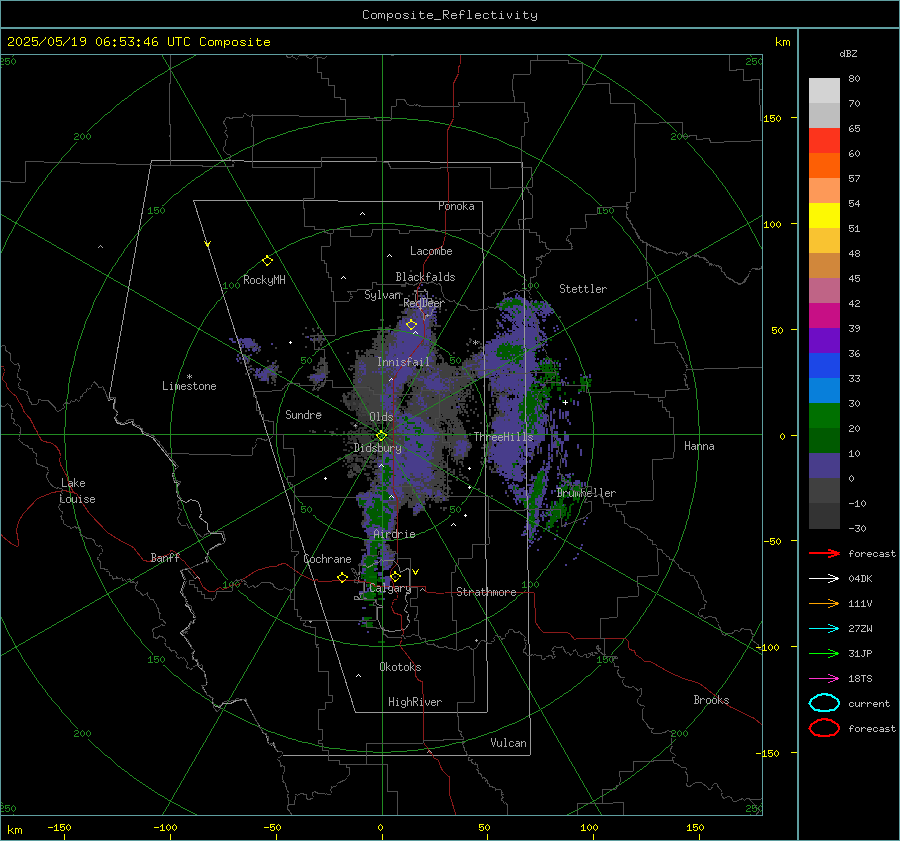Click the Sylvan label
The image size is (900, 841).
pos(382,295)
